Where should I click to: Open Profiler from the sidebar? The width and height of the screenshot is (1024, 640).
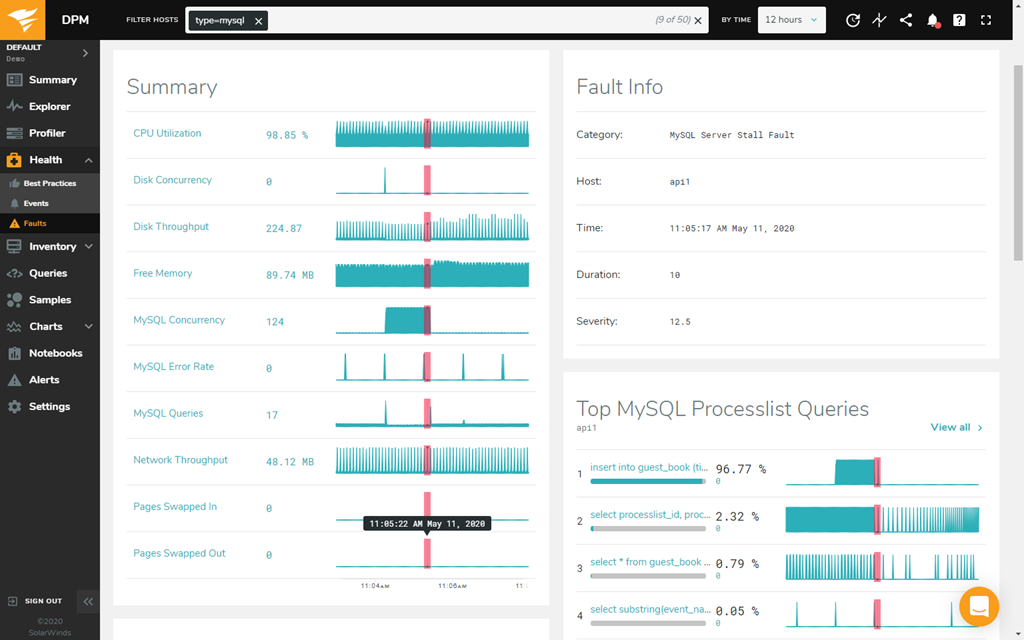point(47,133)
